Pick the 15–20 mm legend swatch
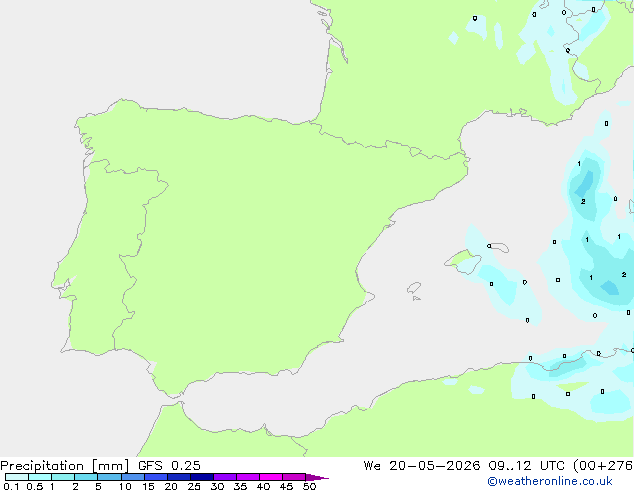The width and height of the screenshot is (634, 490). point(155,477)
